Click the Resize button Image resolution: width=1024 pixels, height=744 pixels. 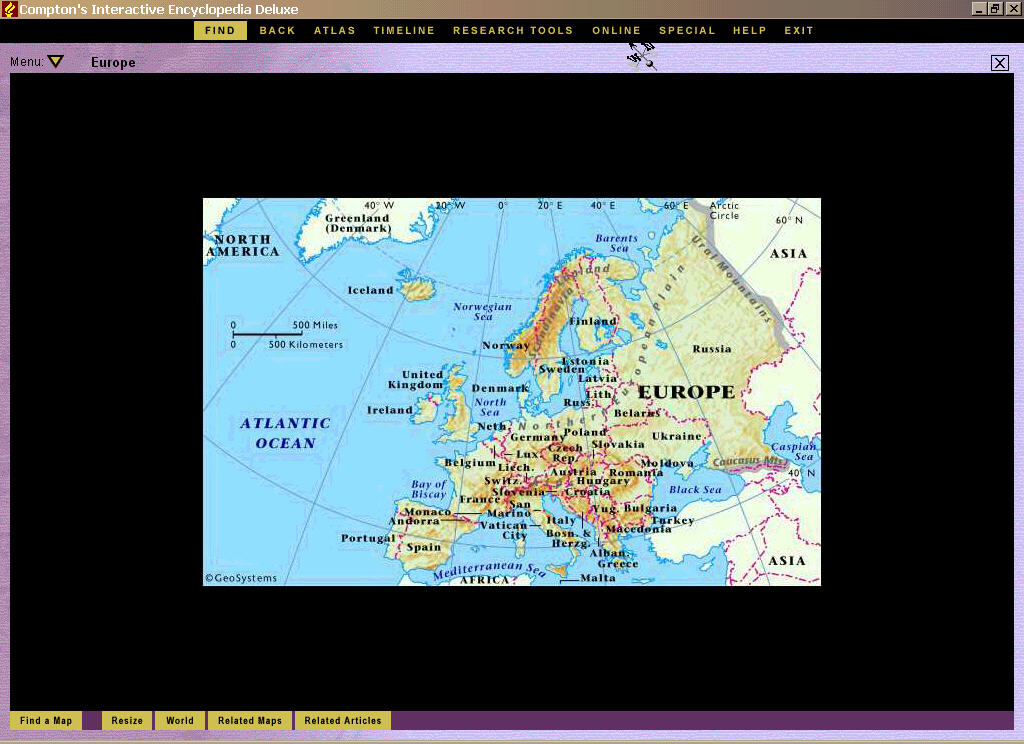126,720
